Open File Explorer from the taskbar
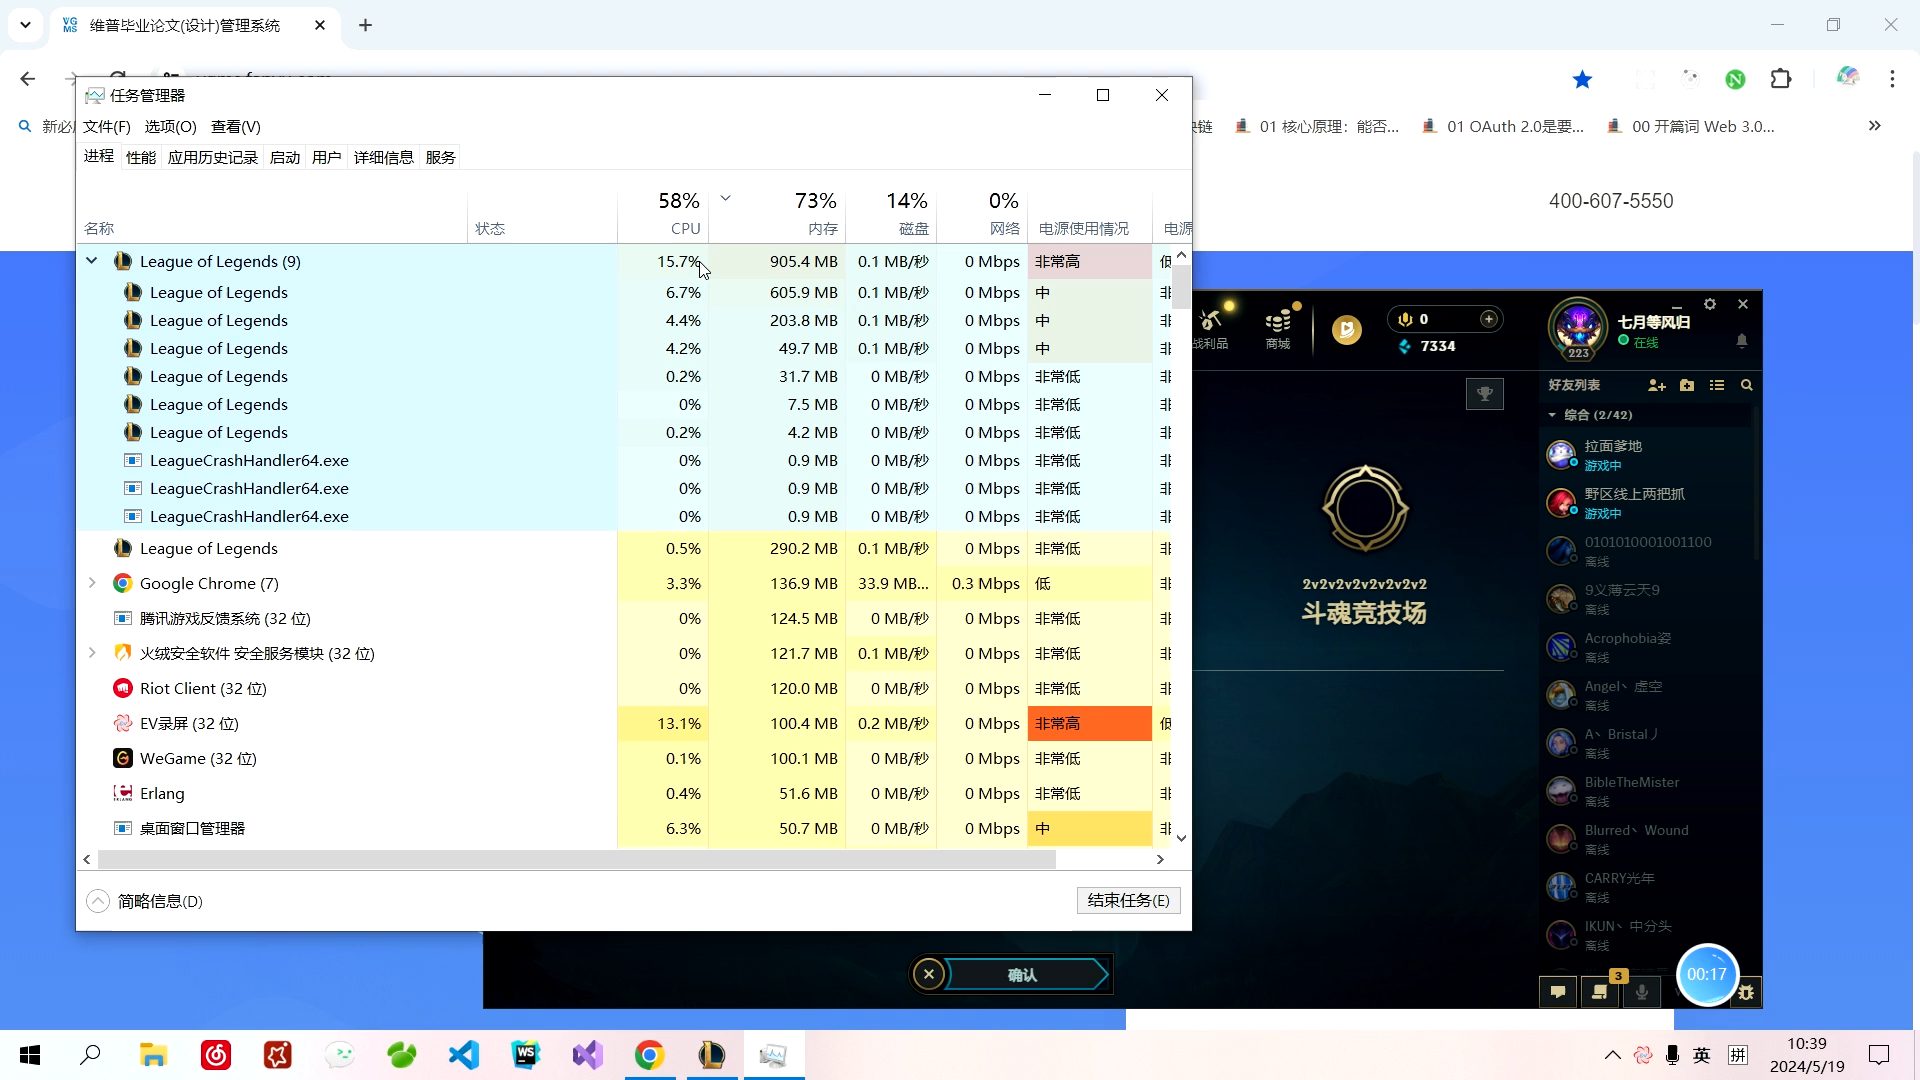This screenshot has width=1920, height=1080. pyautogui.click(x=153, y=1055)
